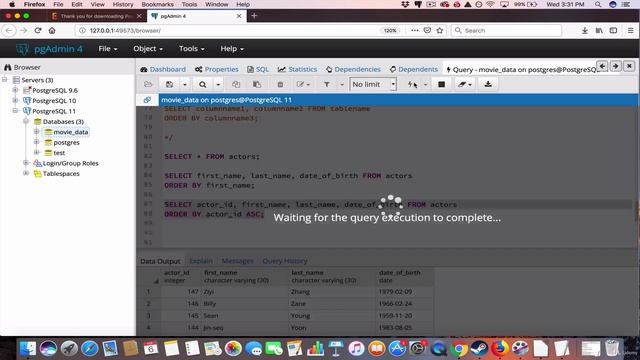Open the pgAdmin Tools menu

[x=191, y=49]
